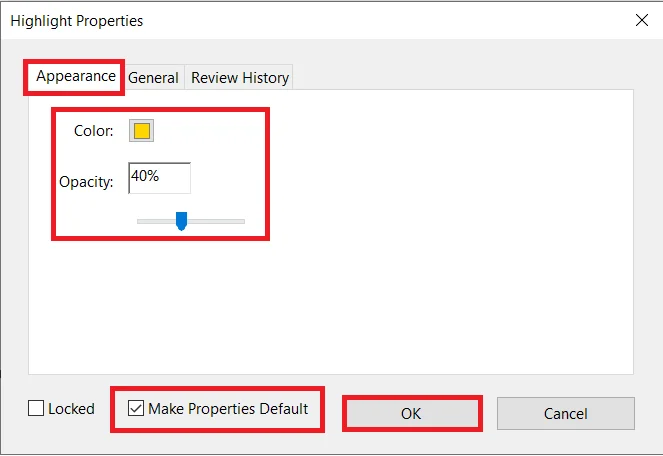Click the Opacity slider thumb
The width and height of the screenshot is (663, 456).
181,221
